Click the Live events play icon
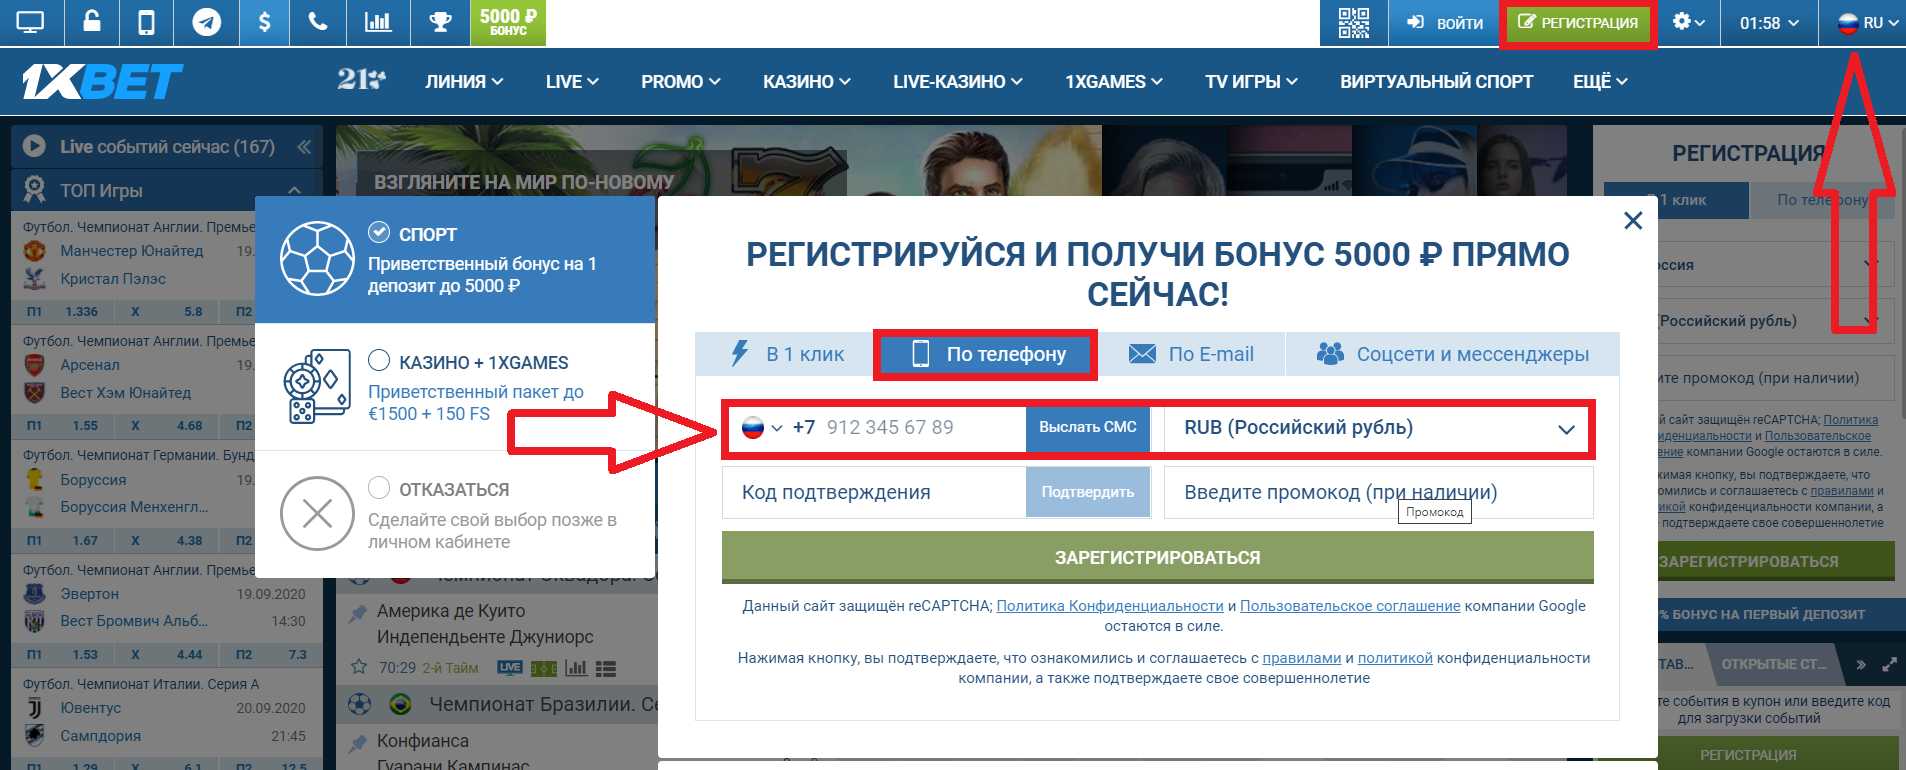Viewport: 1906px width, 770px height. click(x=34, y=146)
